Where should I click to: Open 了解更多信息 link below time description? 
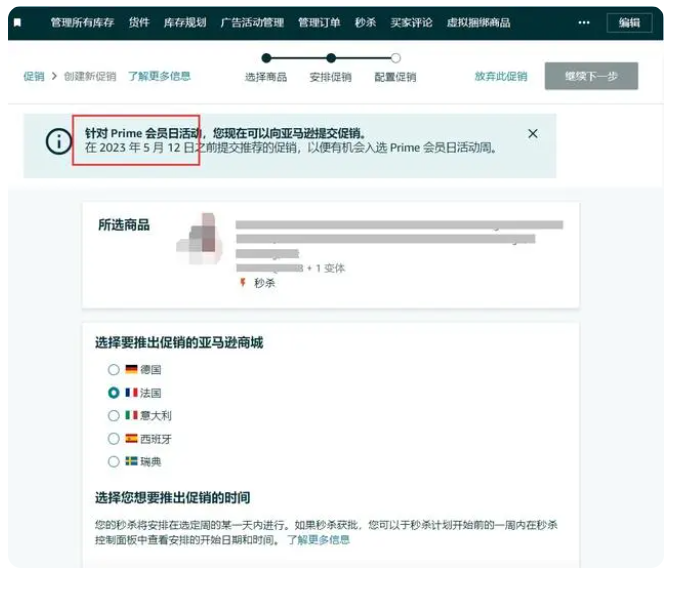(x=318, y=540)
